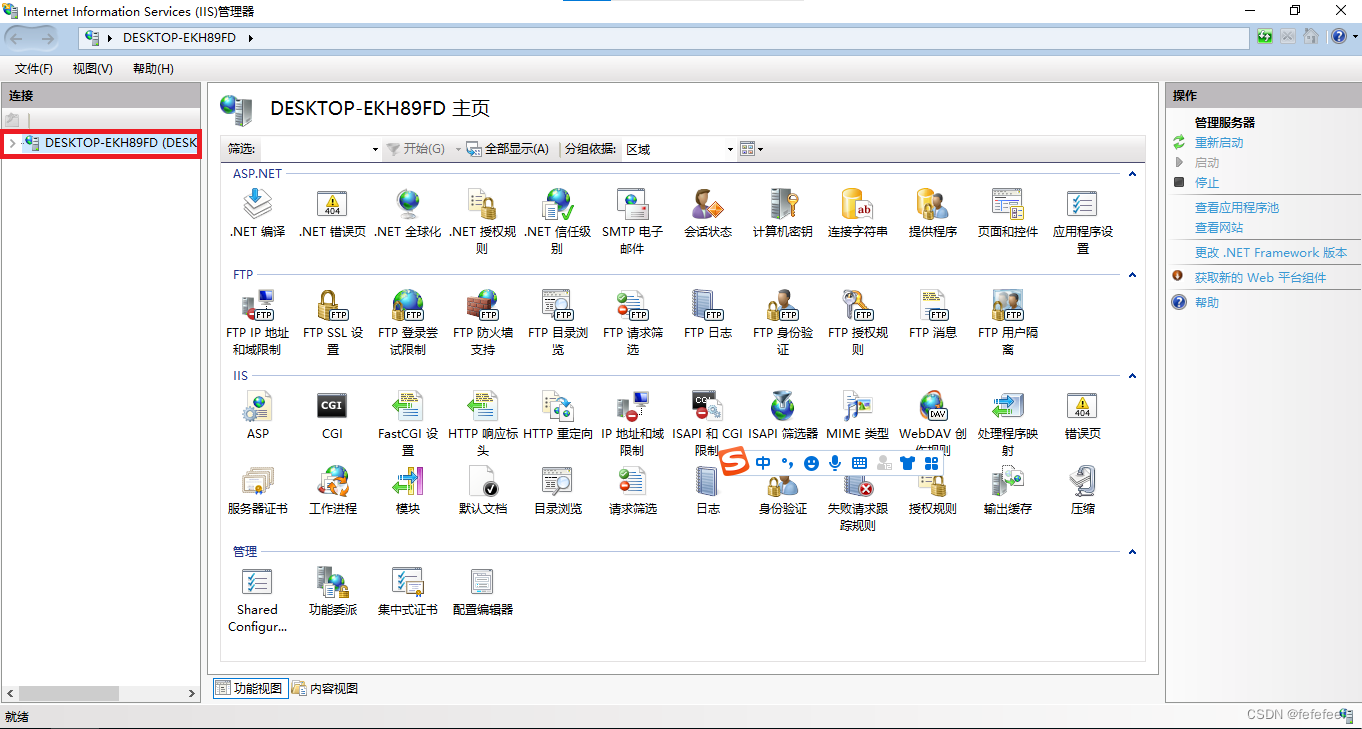Open the ASP feature in IIS
This screenshot has height=729, width=1362.
click(x=257, y=416)
